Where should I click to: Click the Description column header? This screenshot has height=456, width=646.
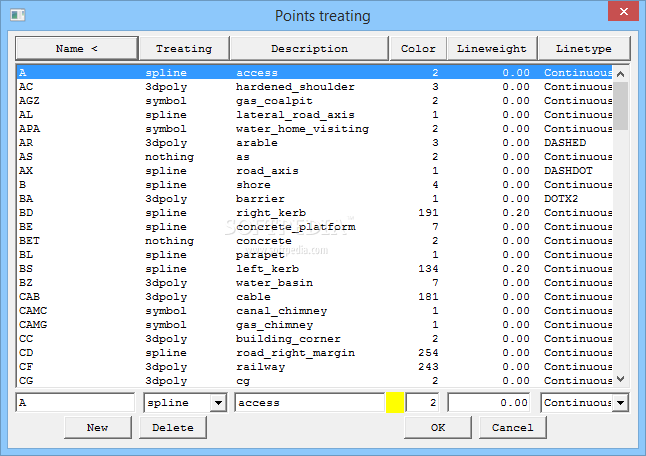pyautogui.click(x=309, y=49)
